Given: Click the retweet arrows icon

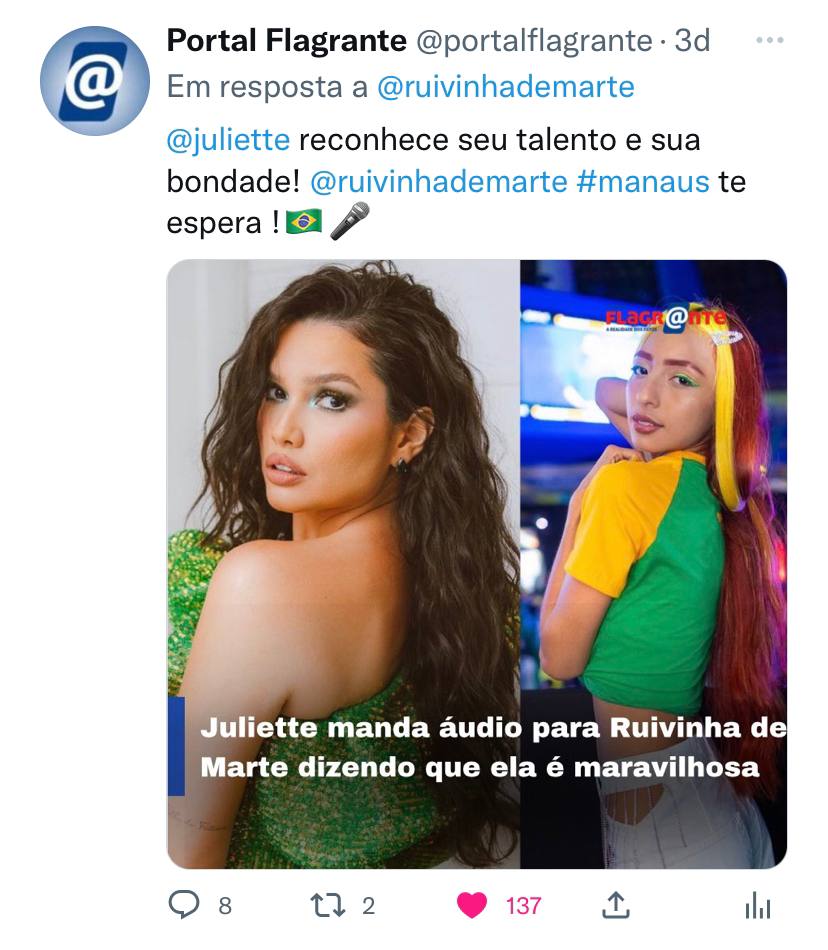Looking at the screenshot, I should click(328, 905).
